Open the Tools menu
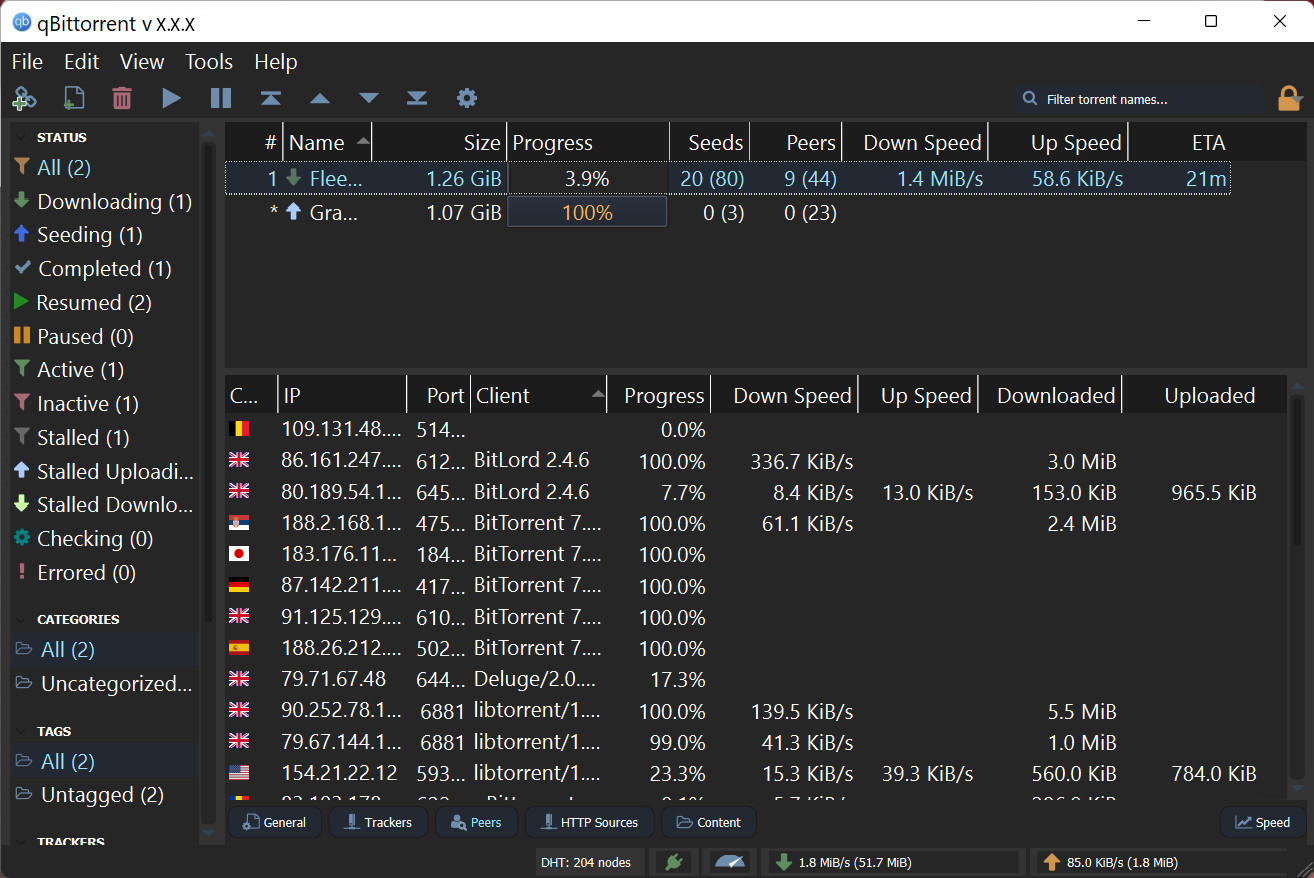 coord(209,62)
